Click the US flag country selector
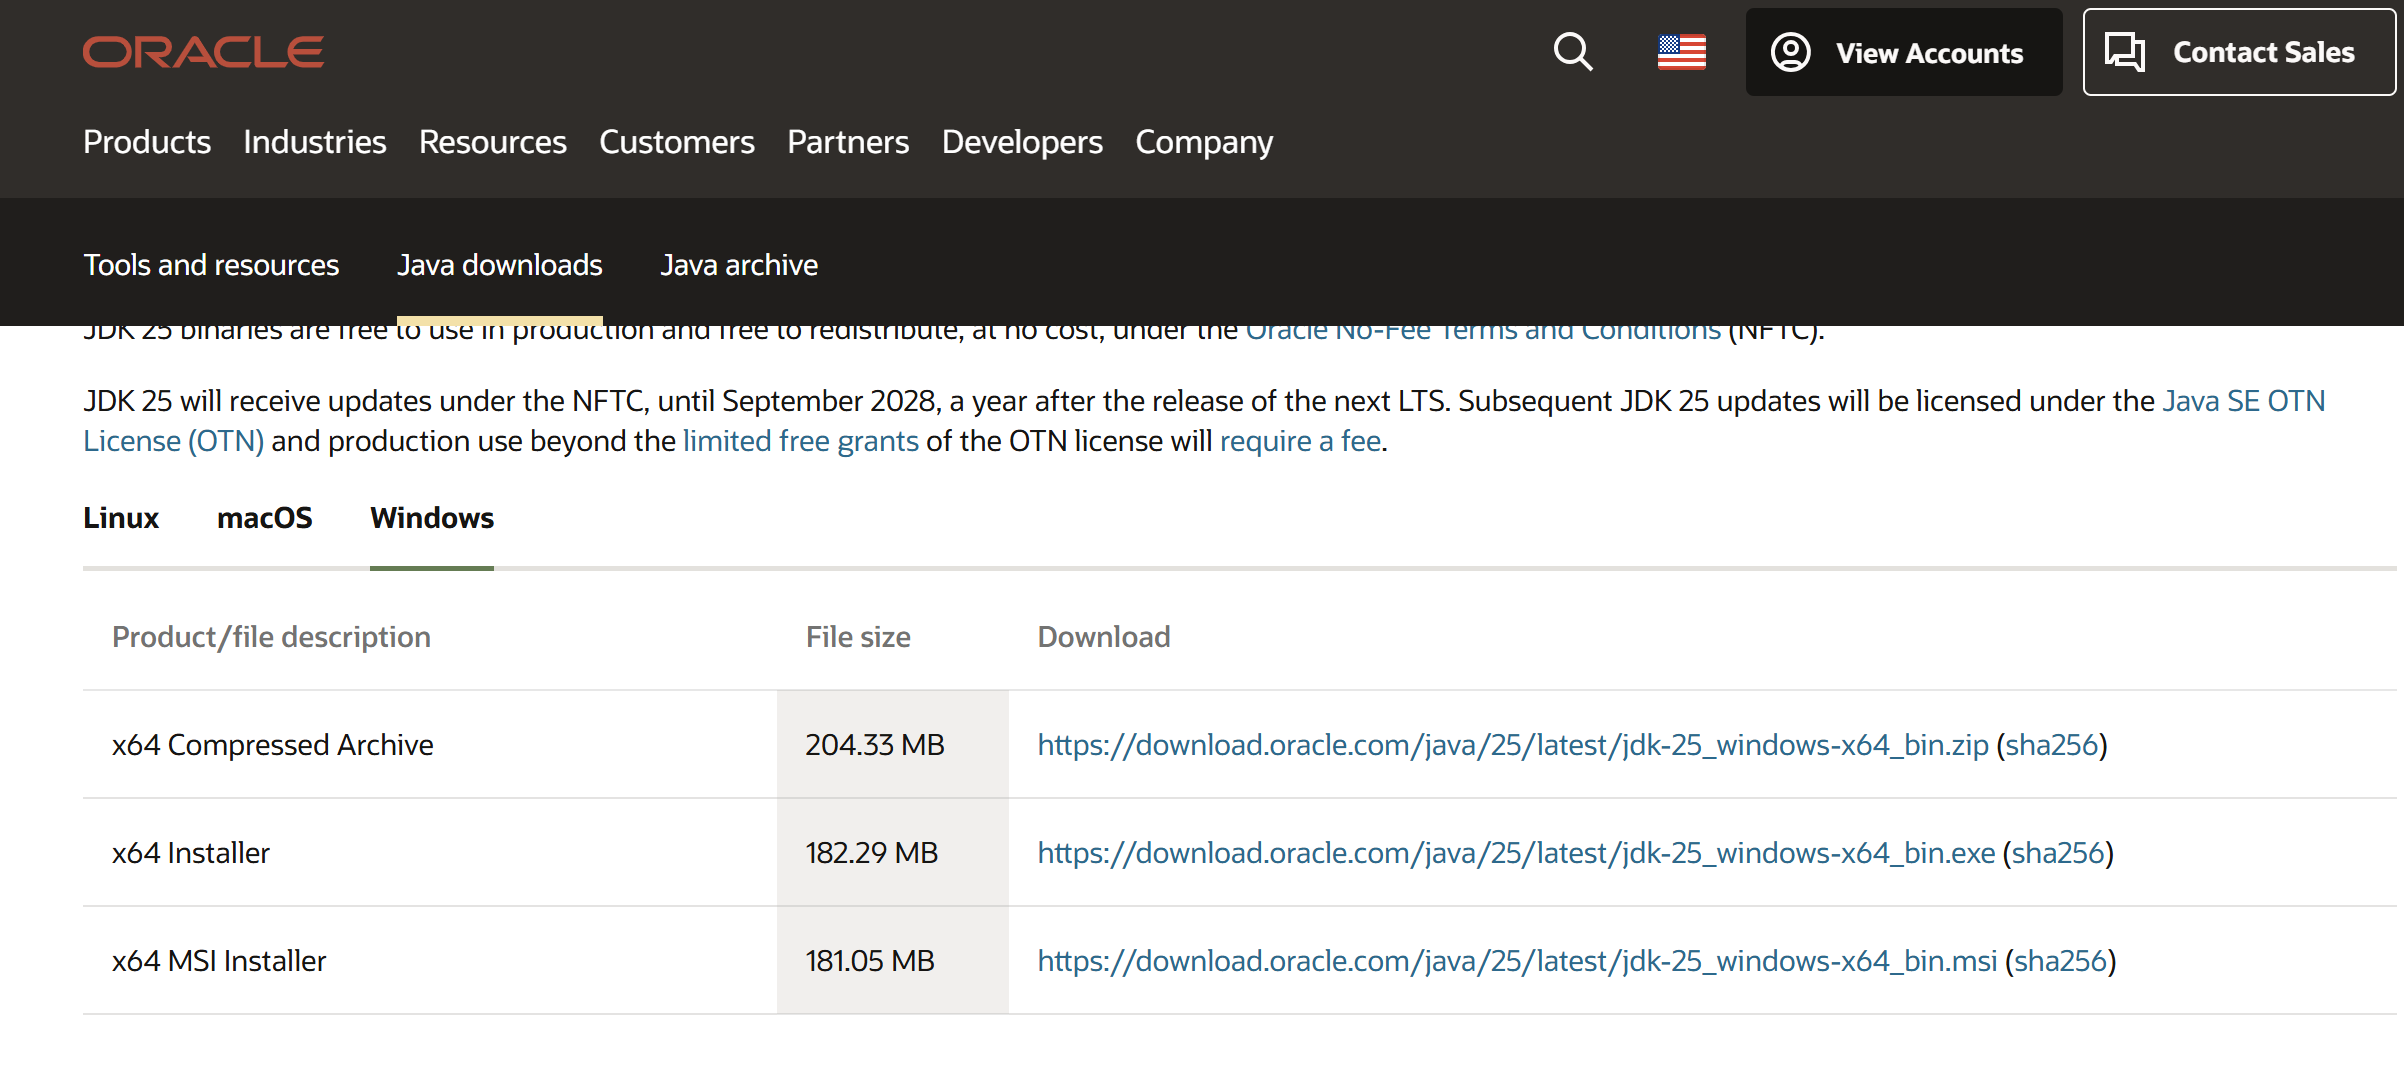 (1681, 52)
